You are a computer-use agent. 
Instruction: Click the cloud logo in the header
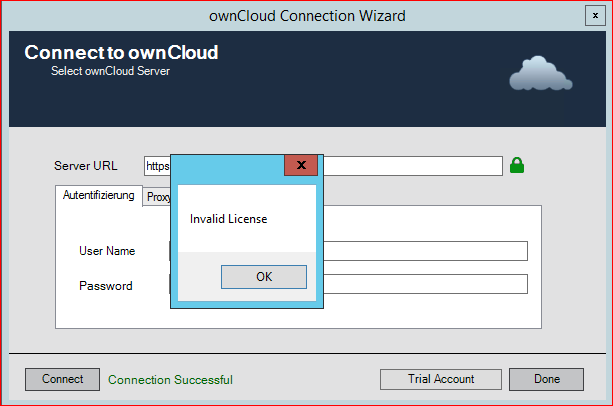coord(540,74)
